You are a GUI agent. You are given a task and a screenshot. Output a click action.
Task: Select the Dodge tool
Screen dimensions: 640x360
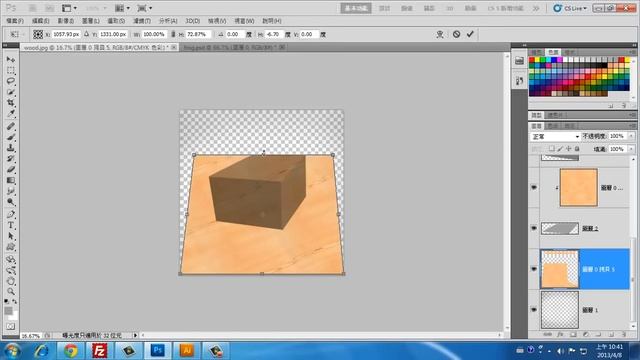point(11,202)
